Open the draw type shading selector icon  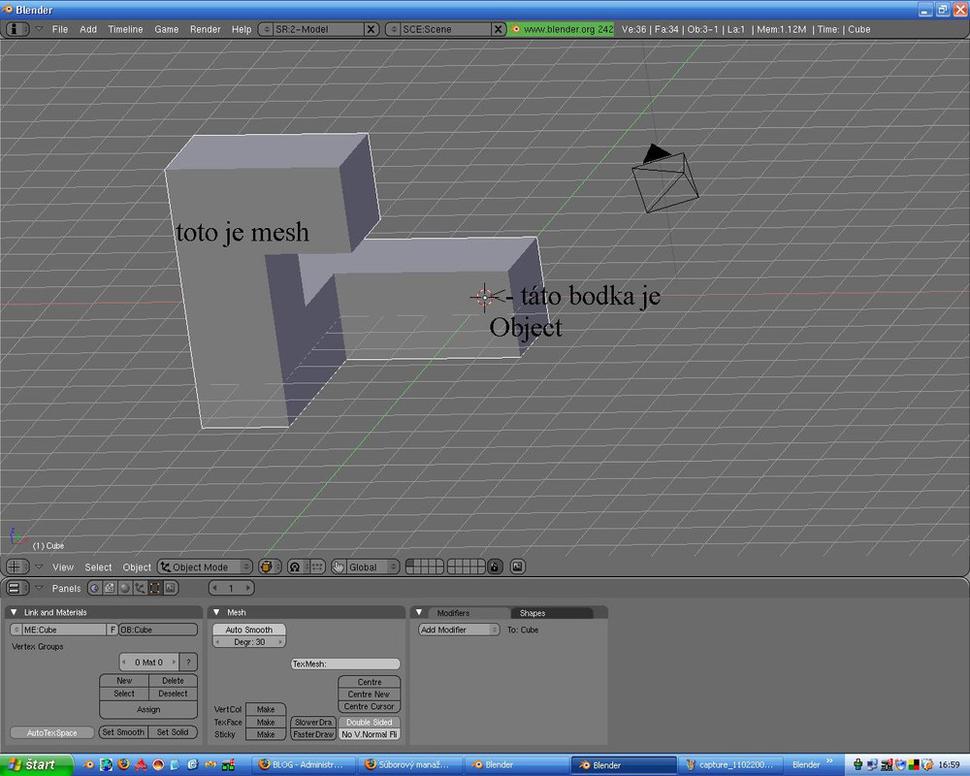(x=269, y=567)
